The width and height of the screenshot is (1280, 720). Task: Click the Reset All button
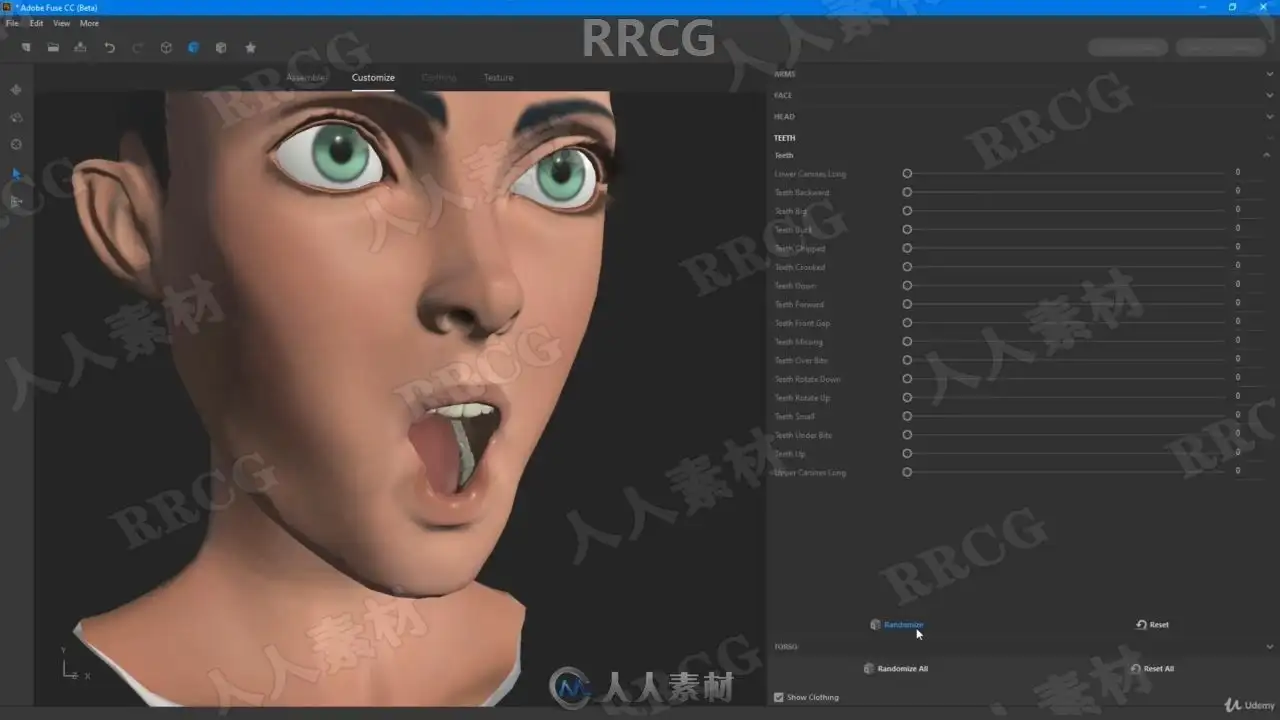(1152, 668)
